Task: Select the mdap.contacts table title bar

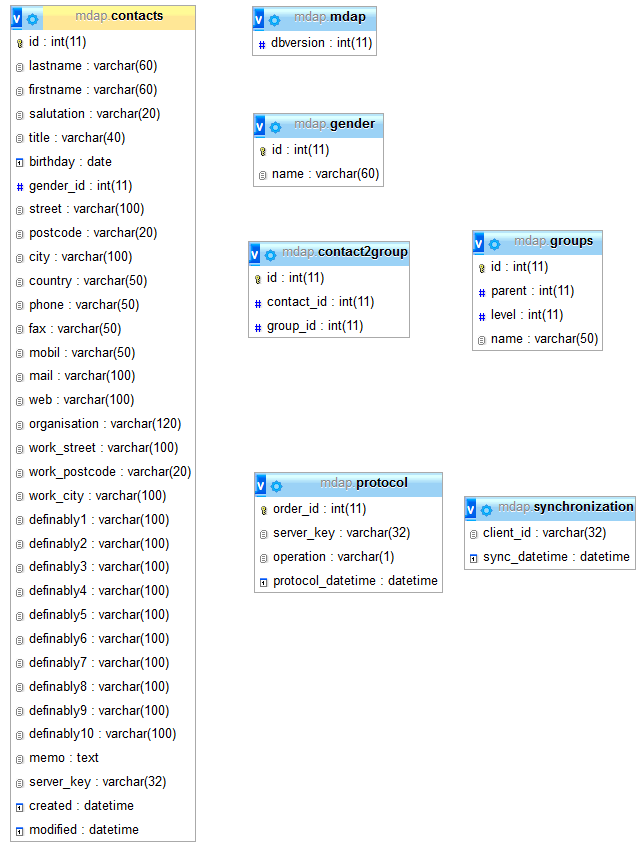Action: [x=118, y=16]
